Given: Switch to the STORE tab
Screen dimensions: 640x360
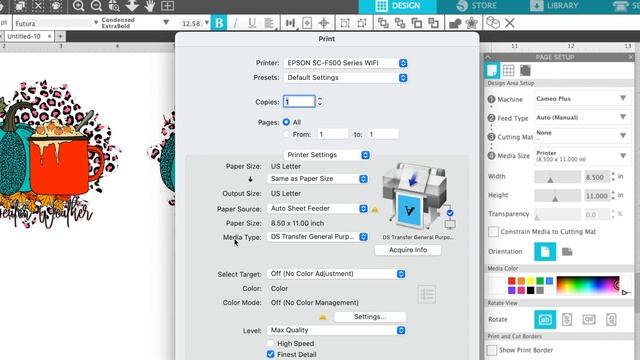Looking at the screenshot, I should [477, 6].
